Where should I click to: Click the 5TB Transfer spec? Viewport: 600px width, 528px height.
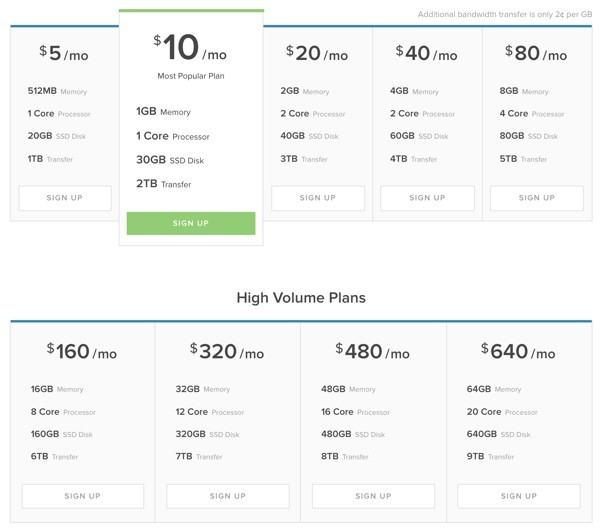(x=523, y=159)
